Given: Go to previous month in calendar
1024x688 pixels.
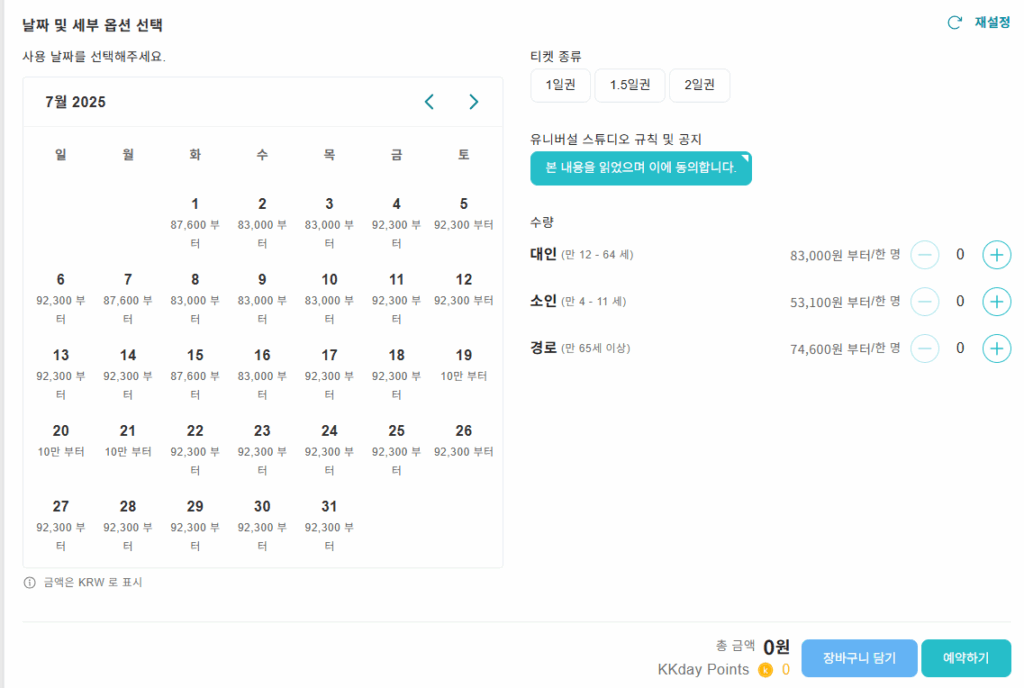Looking at the screenshot, I should (x=429, y=102).
